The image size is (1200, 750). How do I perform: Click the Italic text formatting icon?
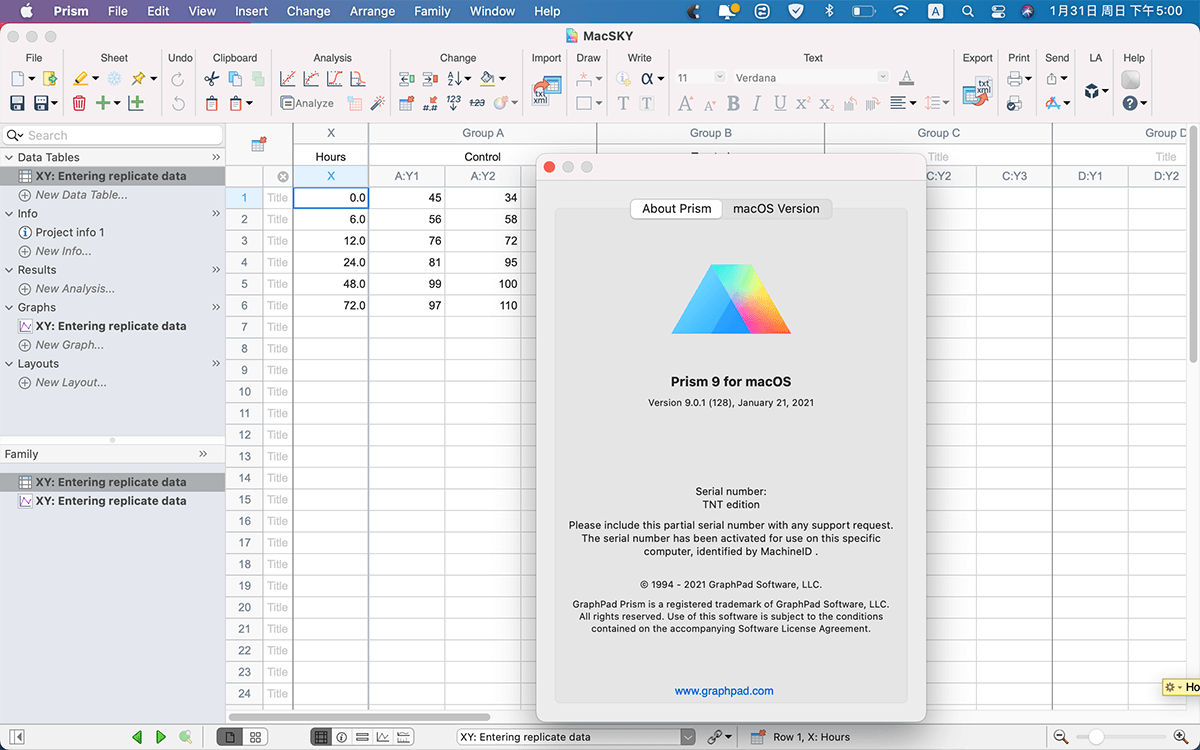756,103
